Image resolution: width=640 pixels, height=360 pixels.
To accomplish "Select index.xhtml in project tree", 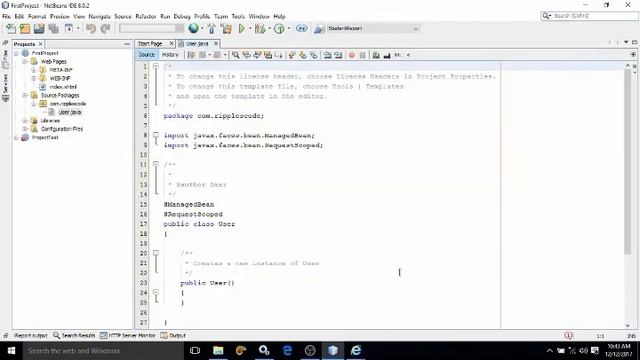I will [x=63, y=87].
